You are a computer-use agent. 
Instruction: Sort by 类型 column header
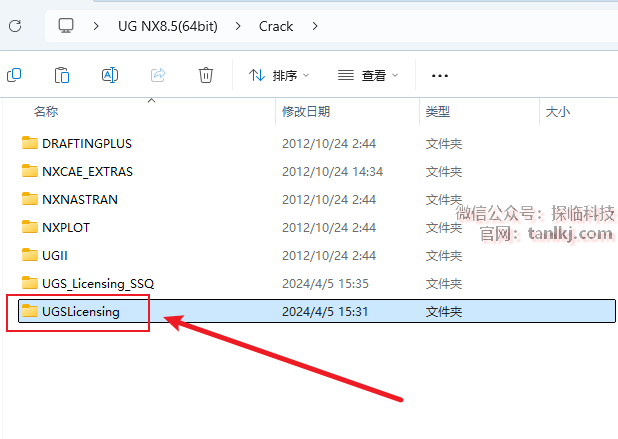[437, 112]
